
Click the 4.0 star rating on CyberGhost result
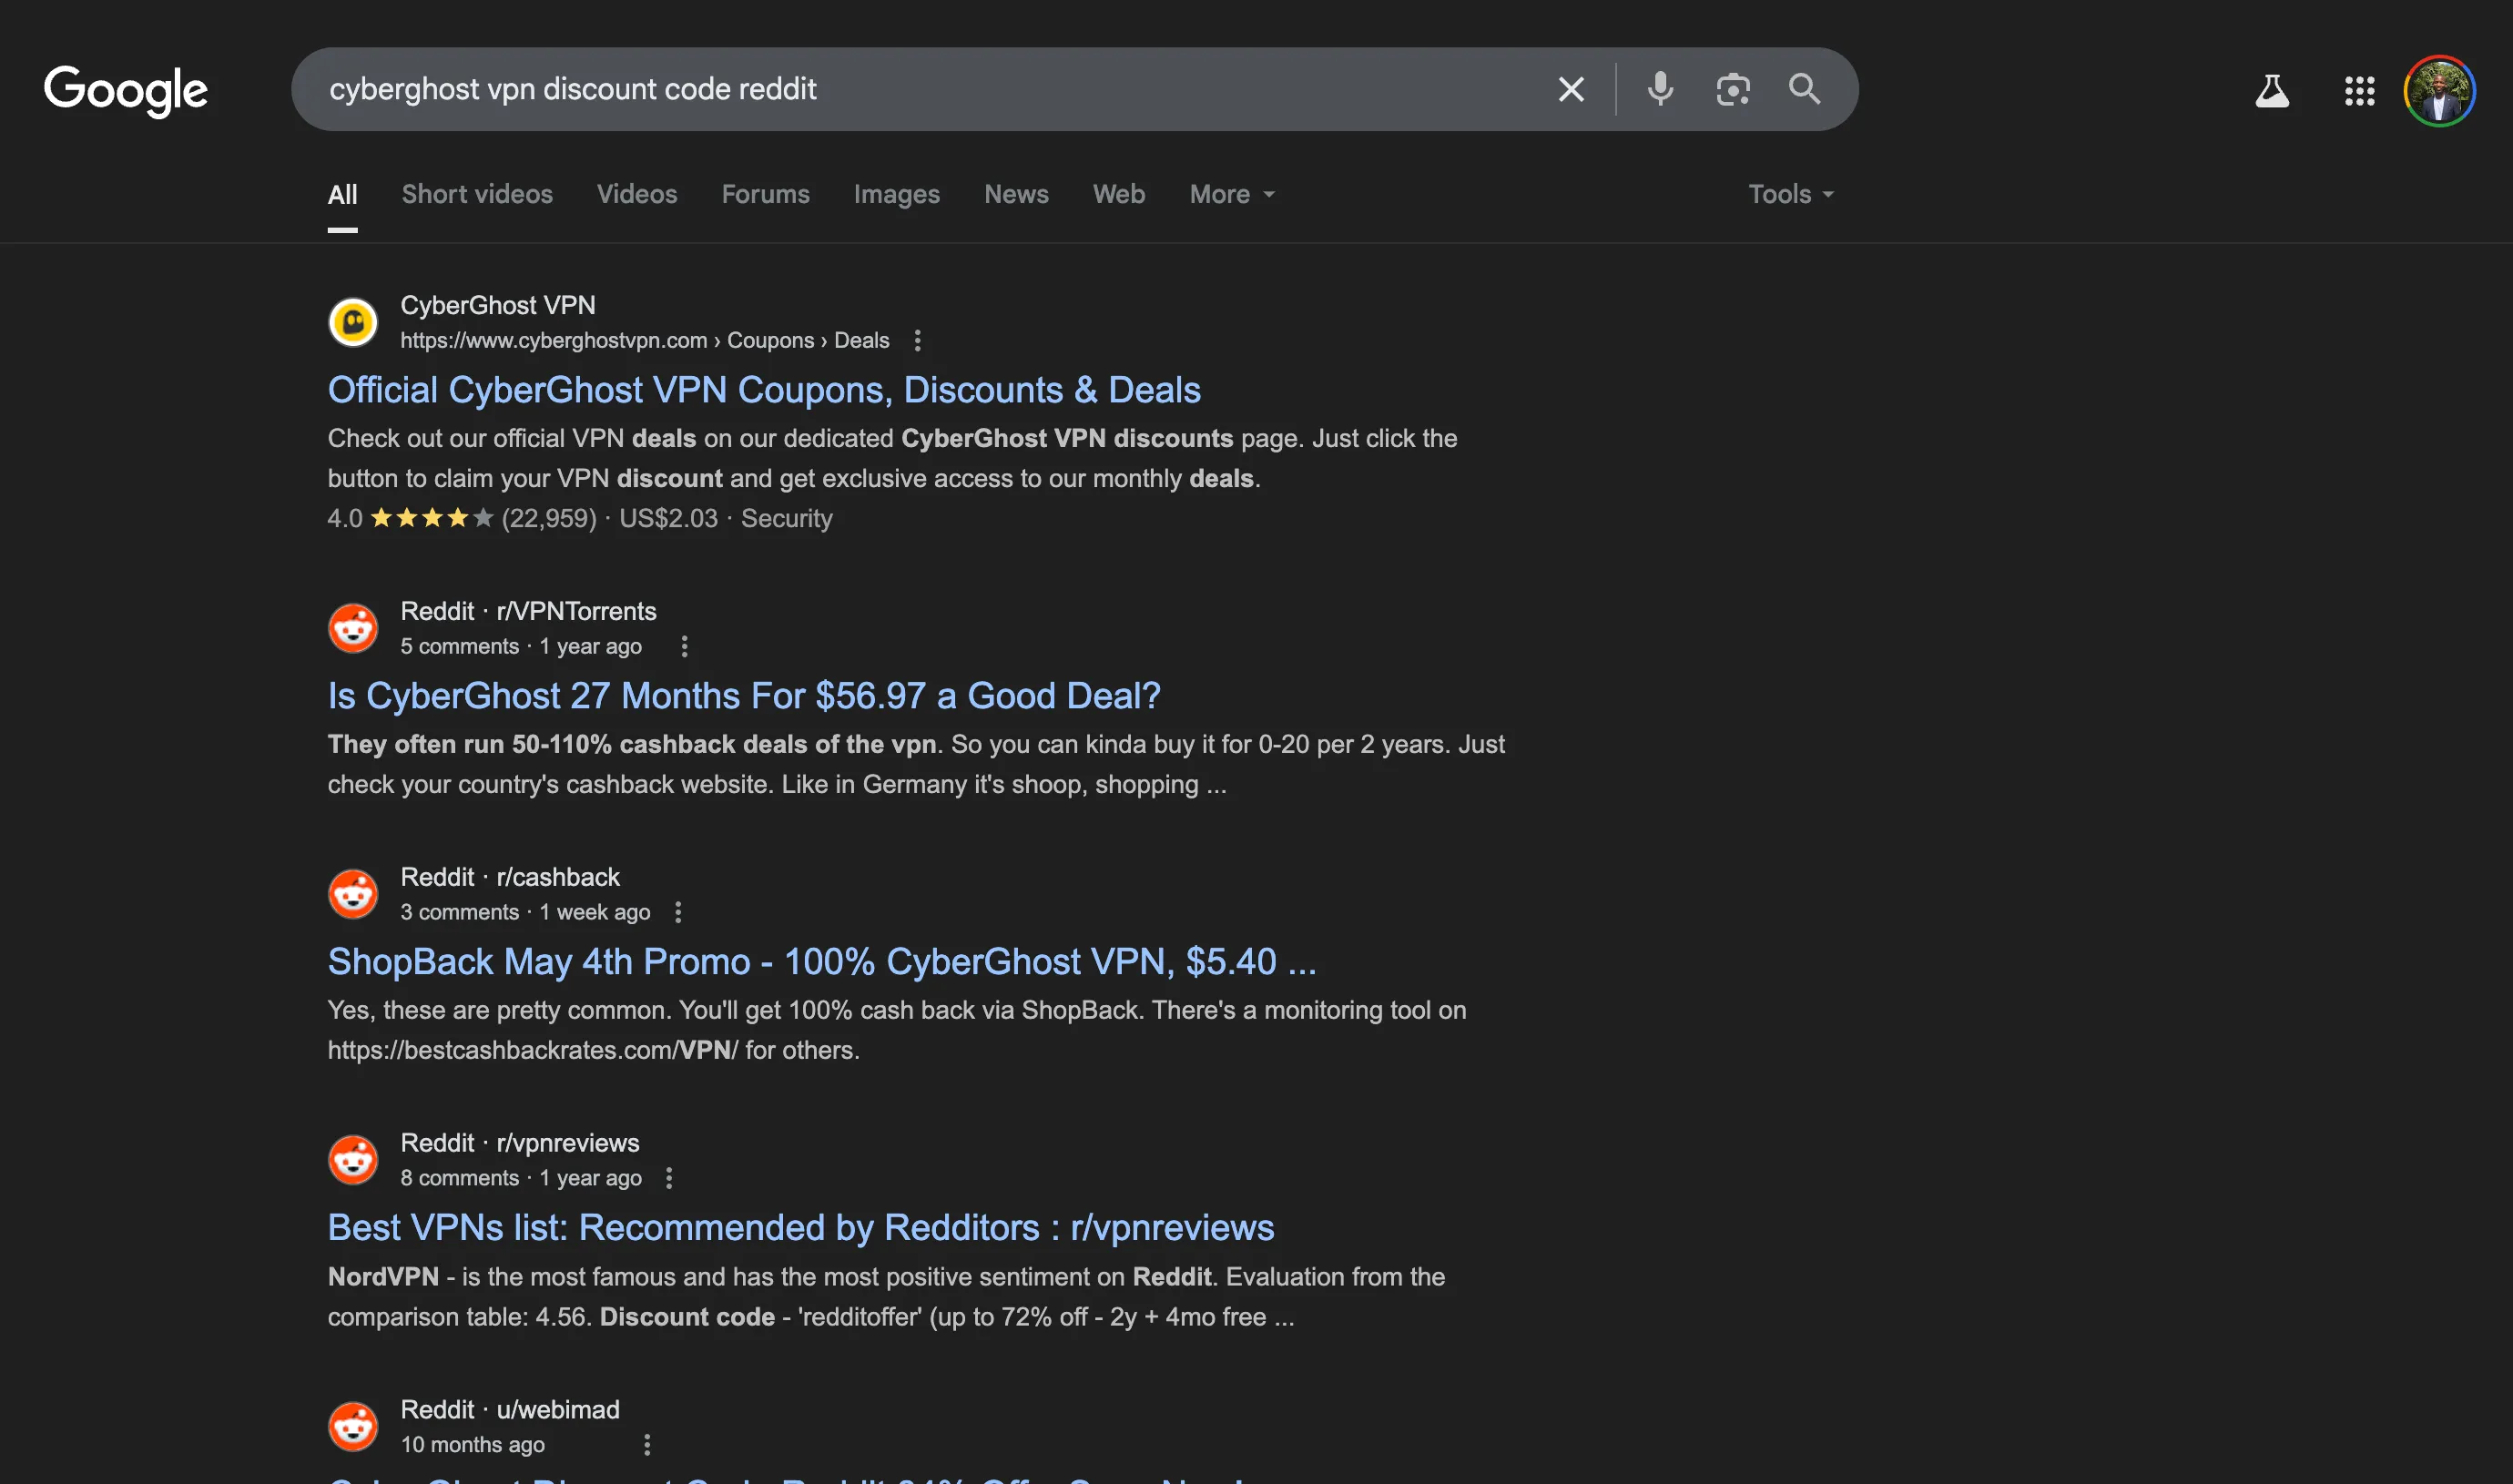410,518
